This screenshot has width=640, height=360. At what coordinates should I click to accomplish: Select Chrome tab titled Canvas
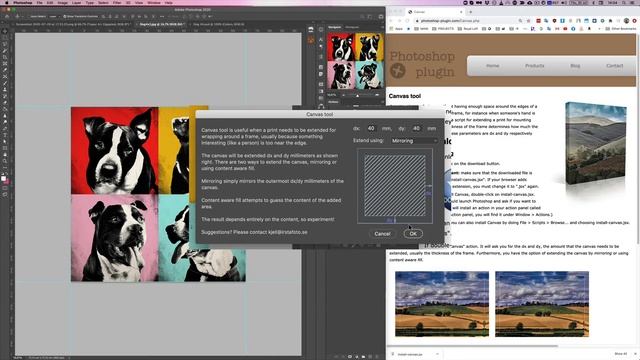[434, 12]
